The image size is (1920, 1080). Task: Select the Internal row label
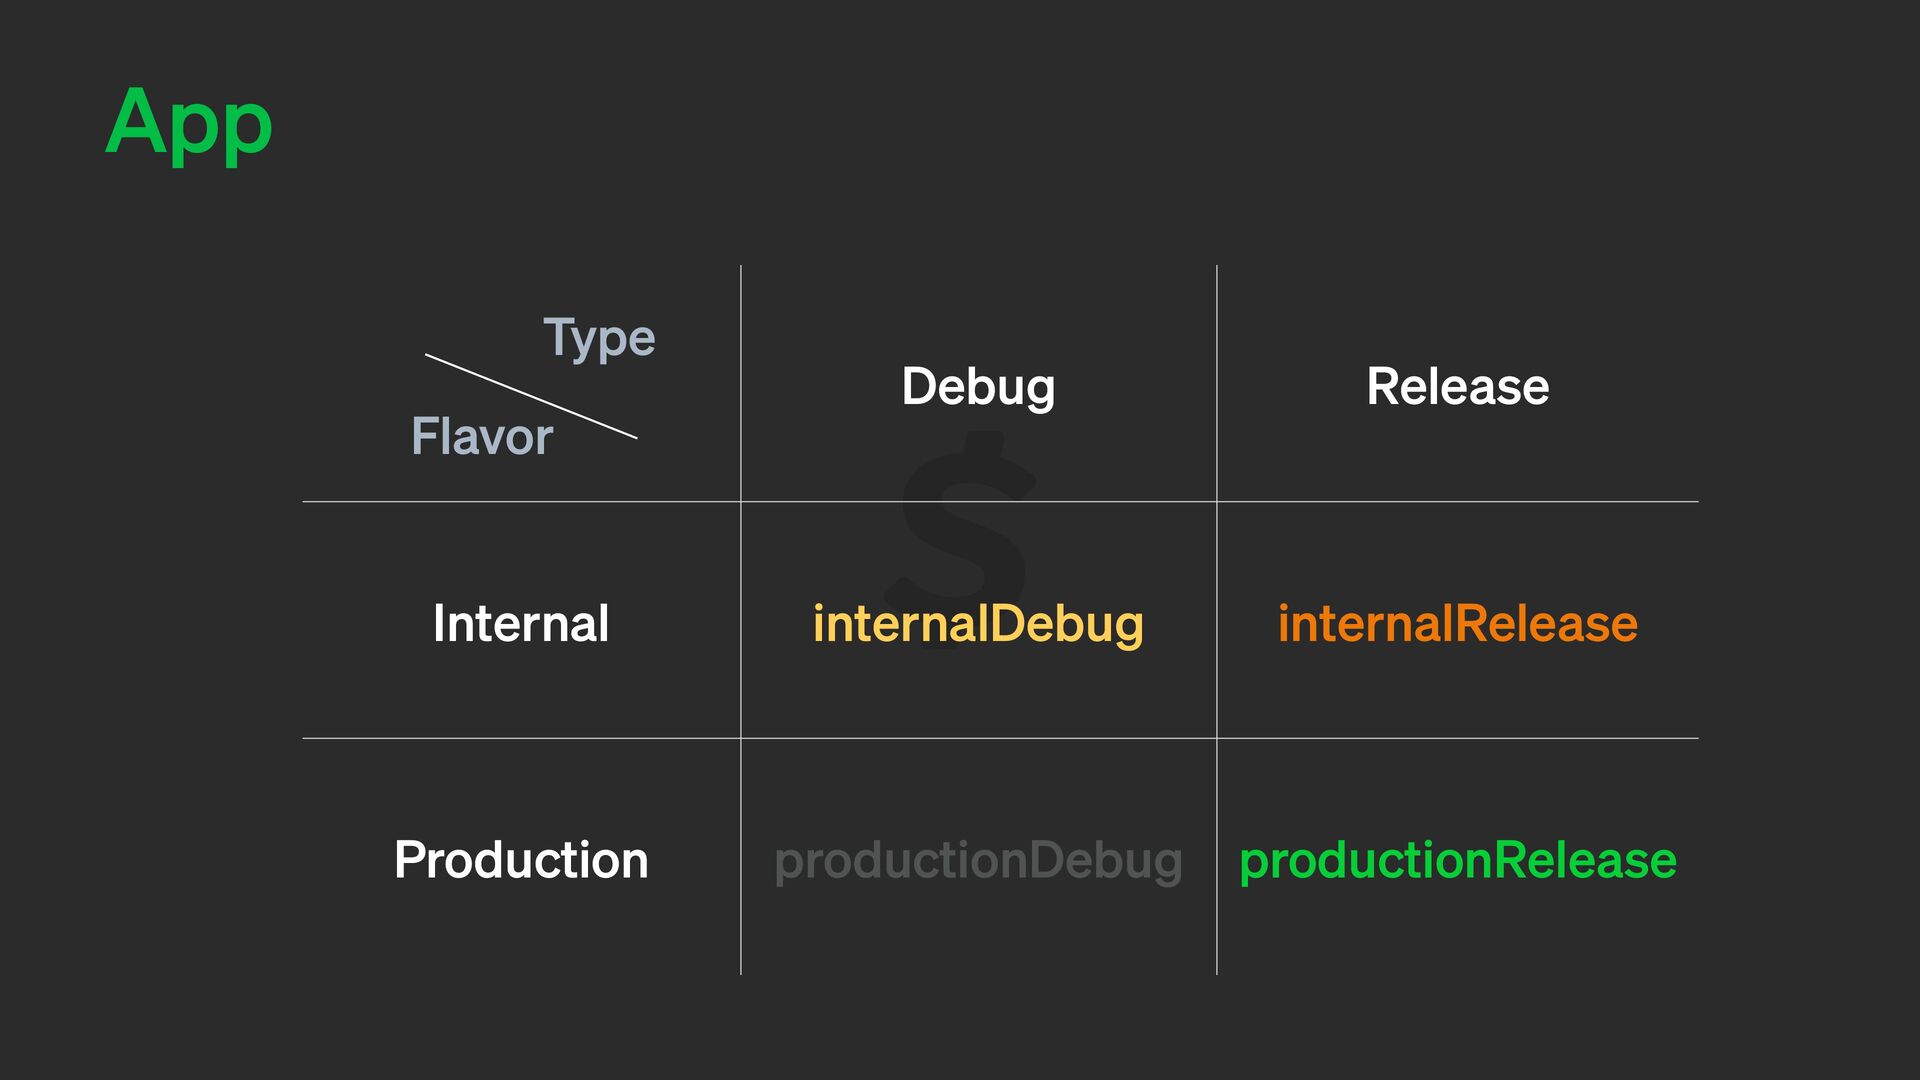coord(520,624)
